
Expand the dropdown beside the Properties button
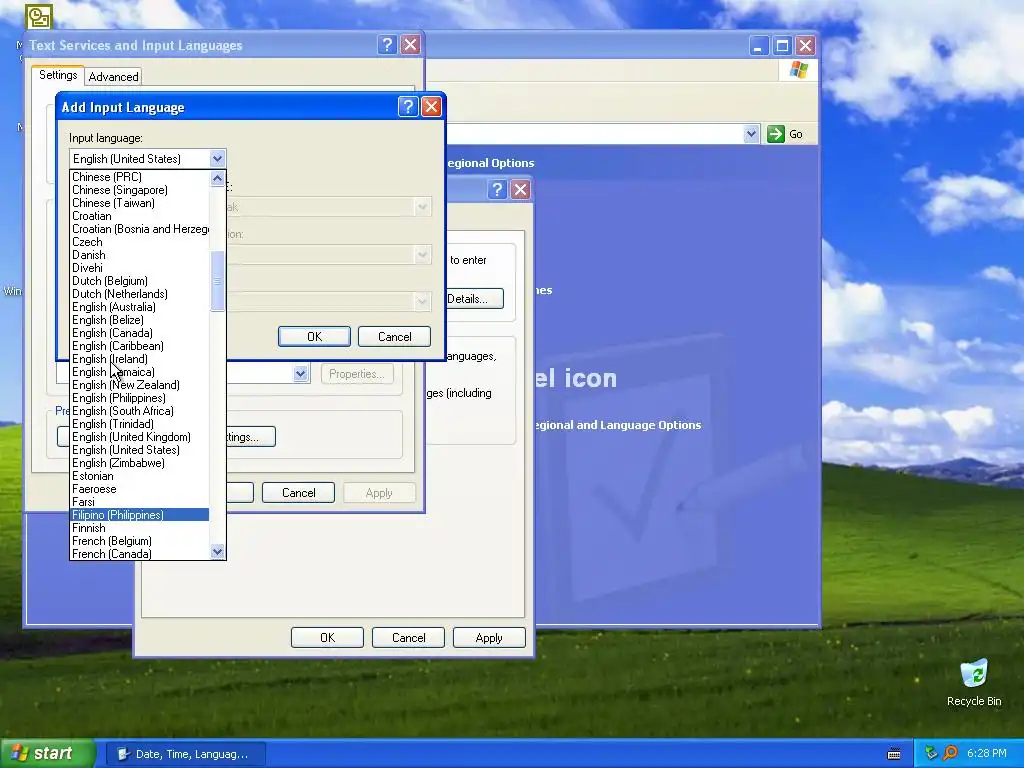pos(300,374)
